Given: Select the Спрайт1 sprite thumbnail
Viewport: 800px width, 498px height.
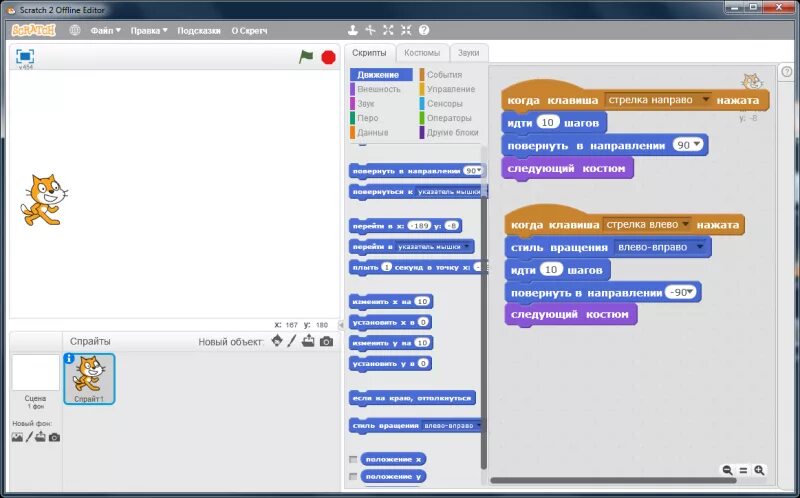Looking at the screenshot, I should click(x=89, y=379).
